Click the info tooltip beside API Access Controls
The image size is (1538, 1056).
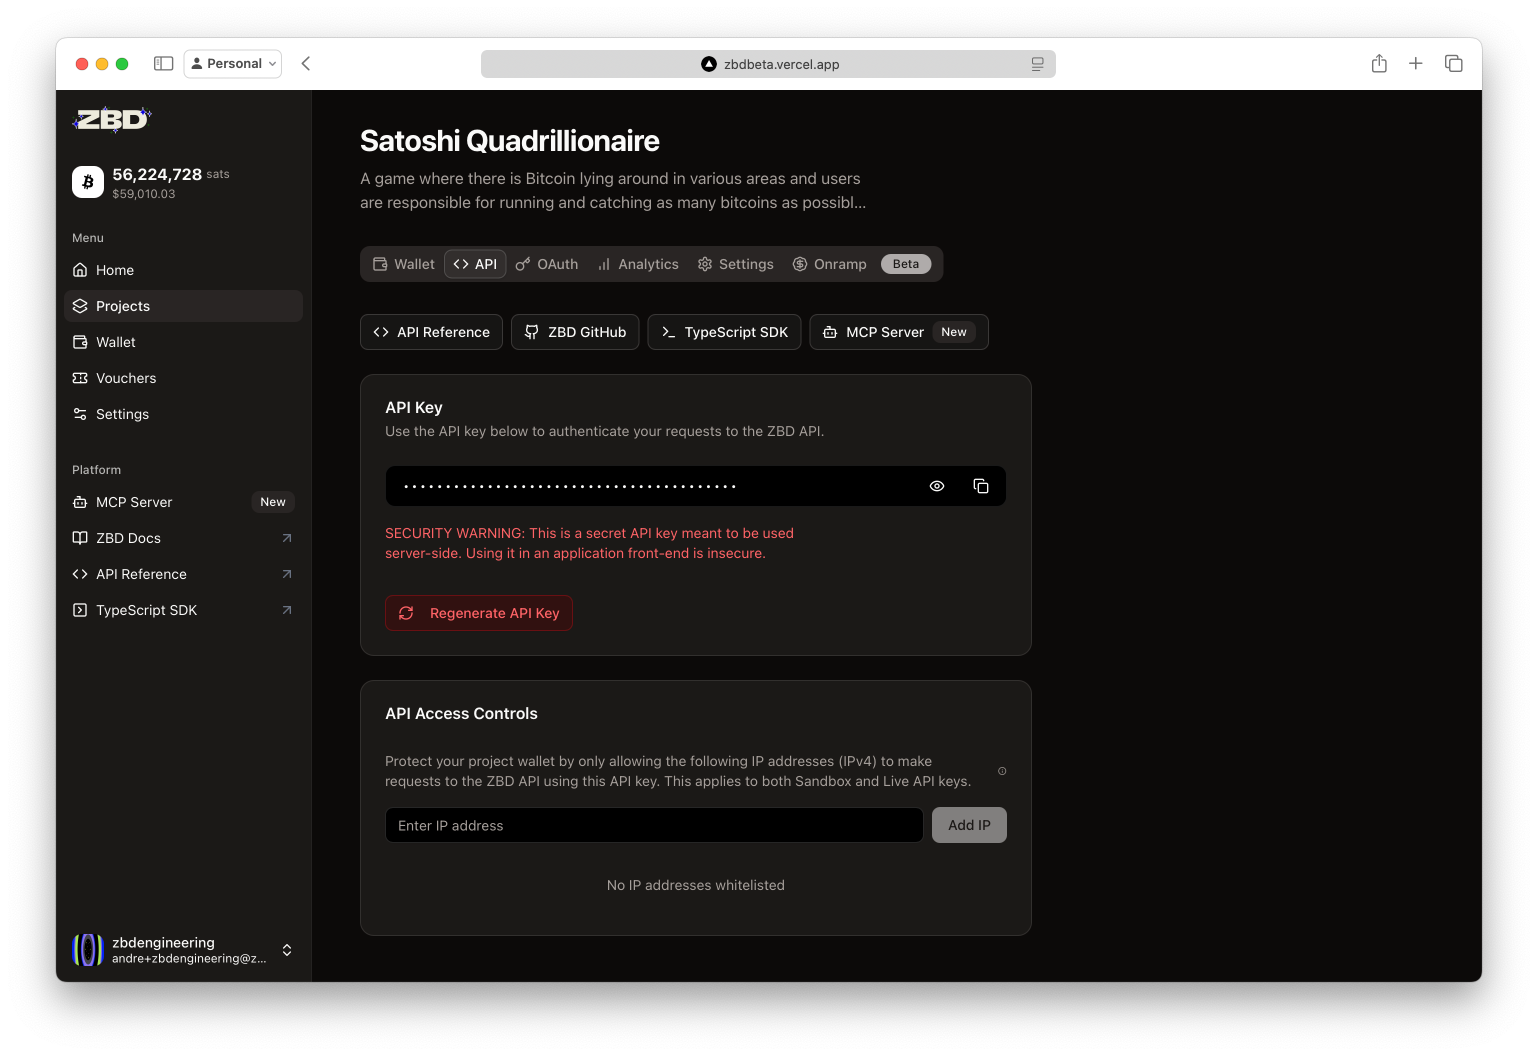tap(1002, 771)
